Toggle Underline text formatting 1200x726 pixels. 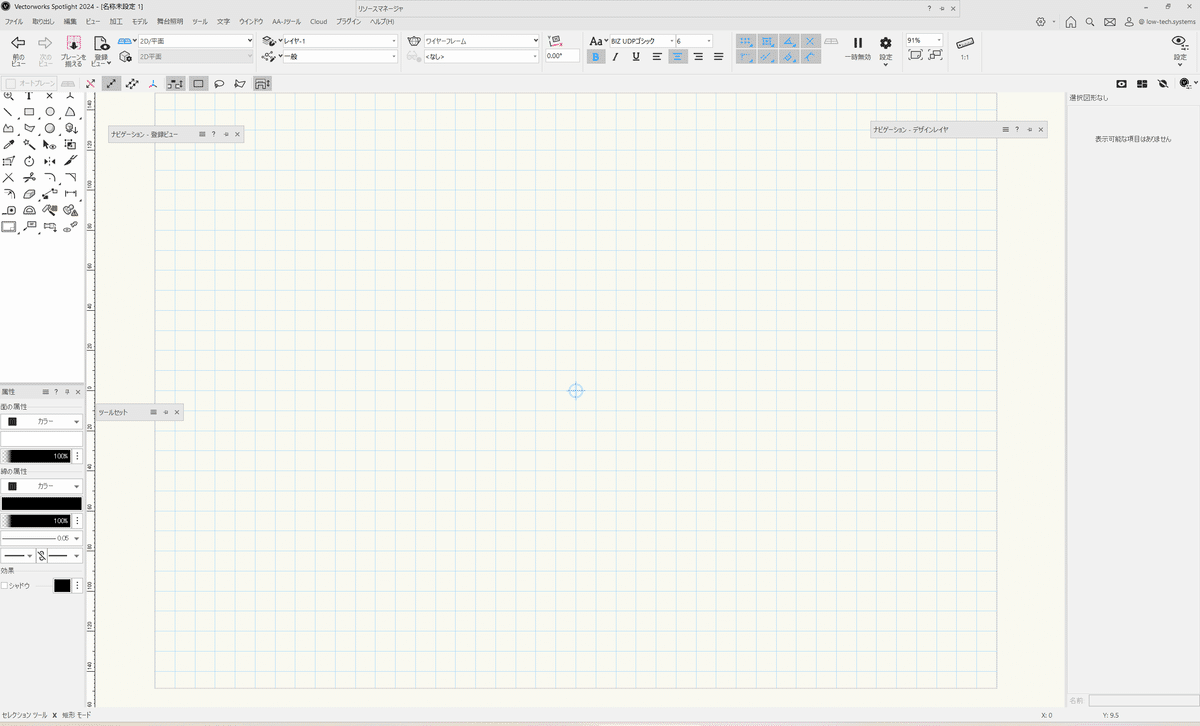(x=636, y=57)
